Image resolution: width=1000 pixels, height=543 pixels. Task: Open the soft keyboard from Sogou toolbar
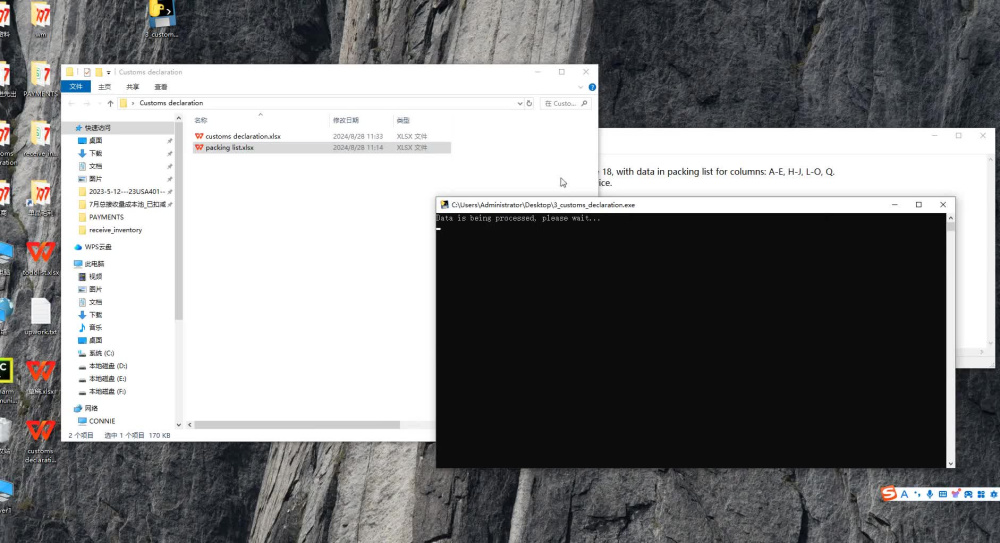coord(943,494)
